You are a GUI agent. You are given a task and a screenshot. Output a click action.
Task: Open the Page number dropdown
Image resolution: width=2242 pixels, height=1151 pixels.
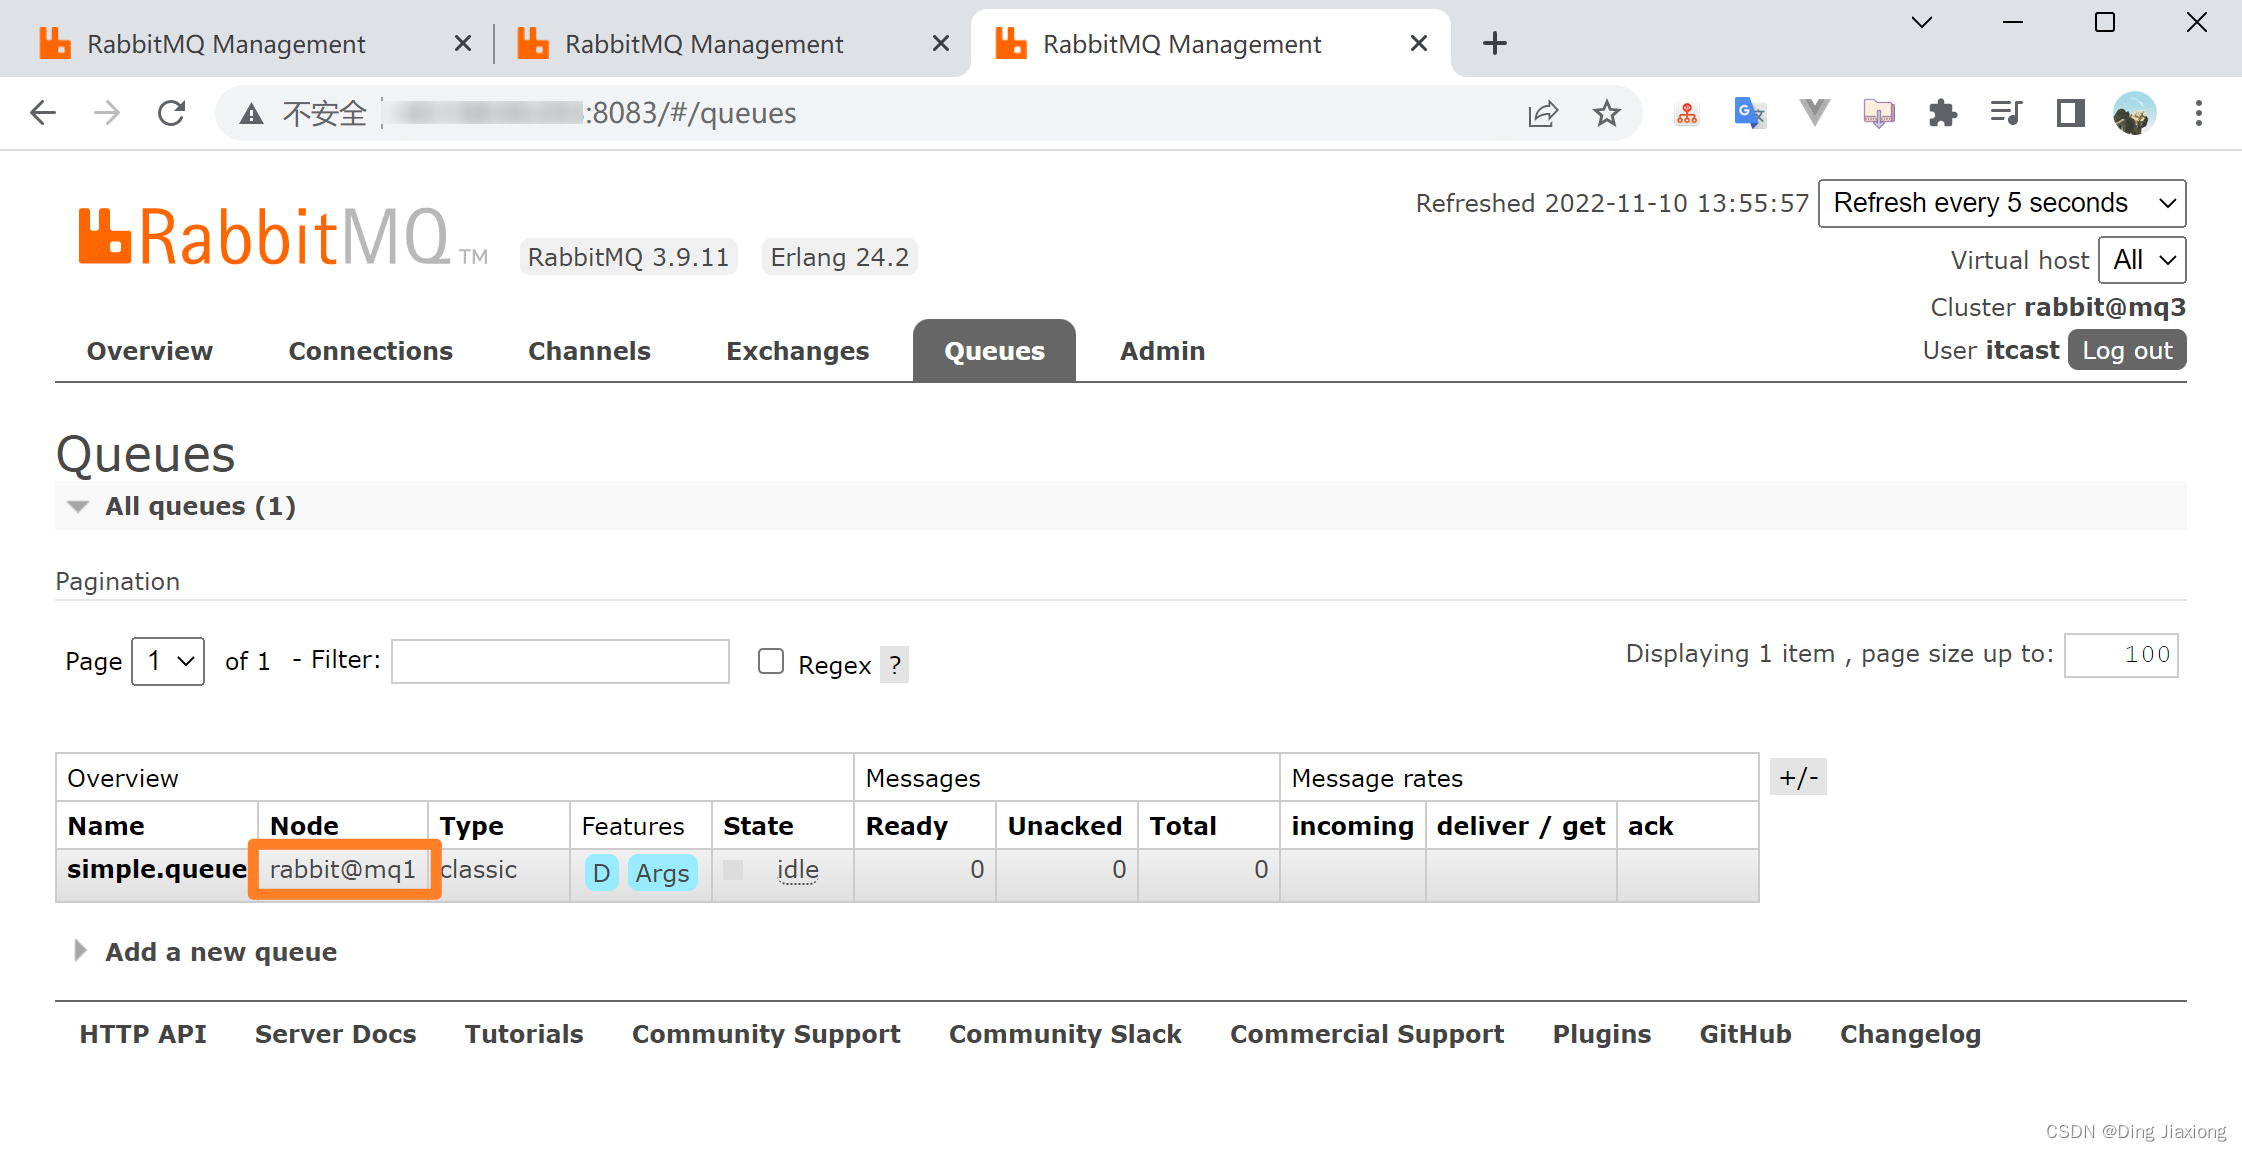click(168, 661)
